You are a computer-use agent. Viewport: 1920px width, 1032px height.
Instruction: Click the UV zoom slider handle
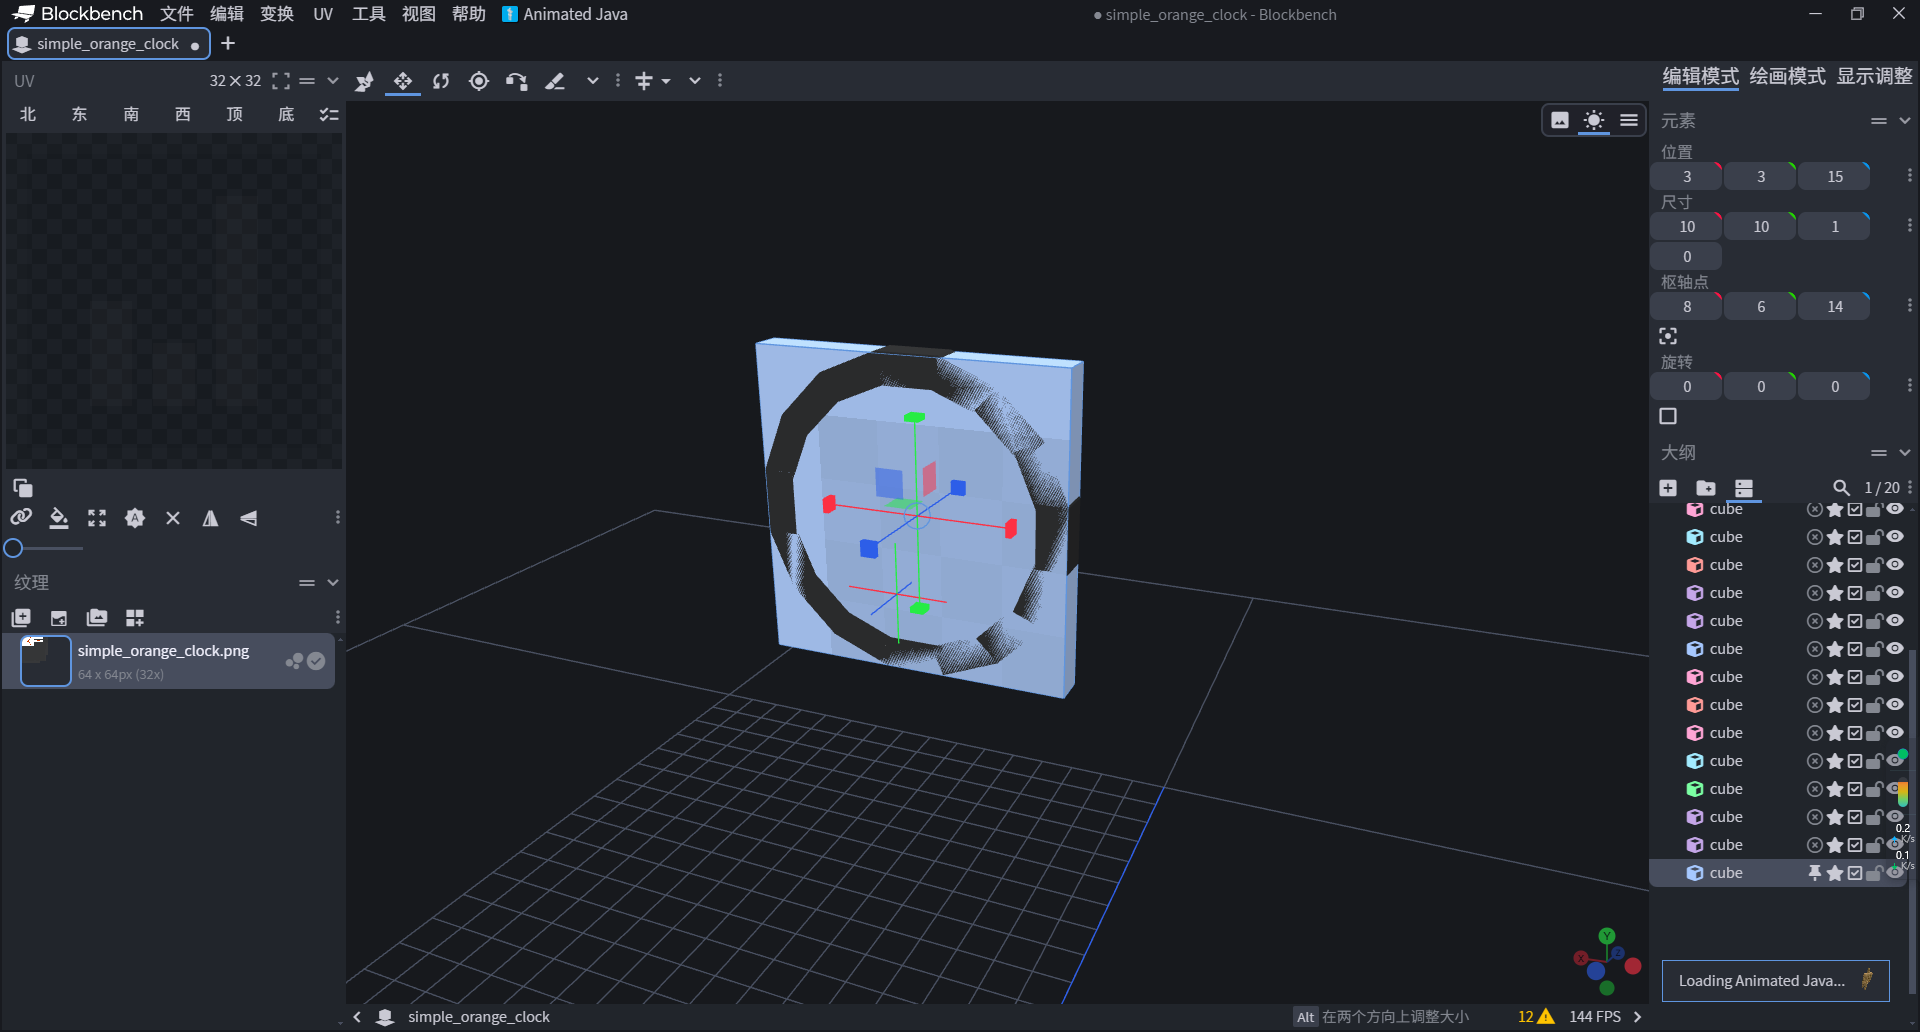(x=13, y=548)
